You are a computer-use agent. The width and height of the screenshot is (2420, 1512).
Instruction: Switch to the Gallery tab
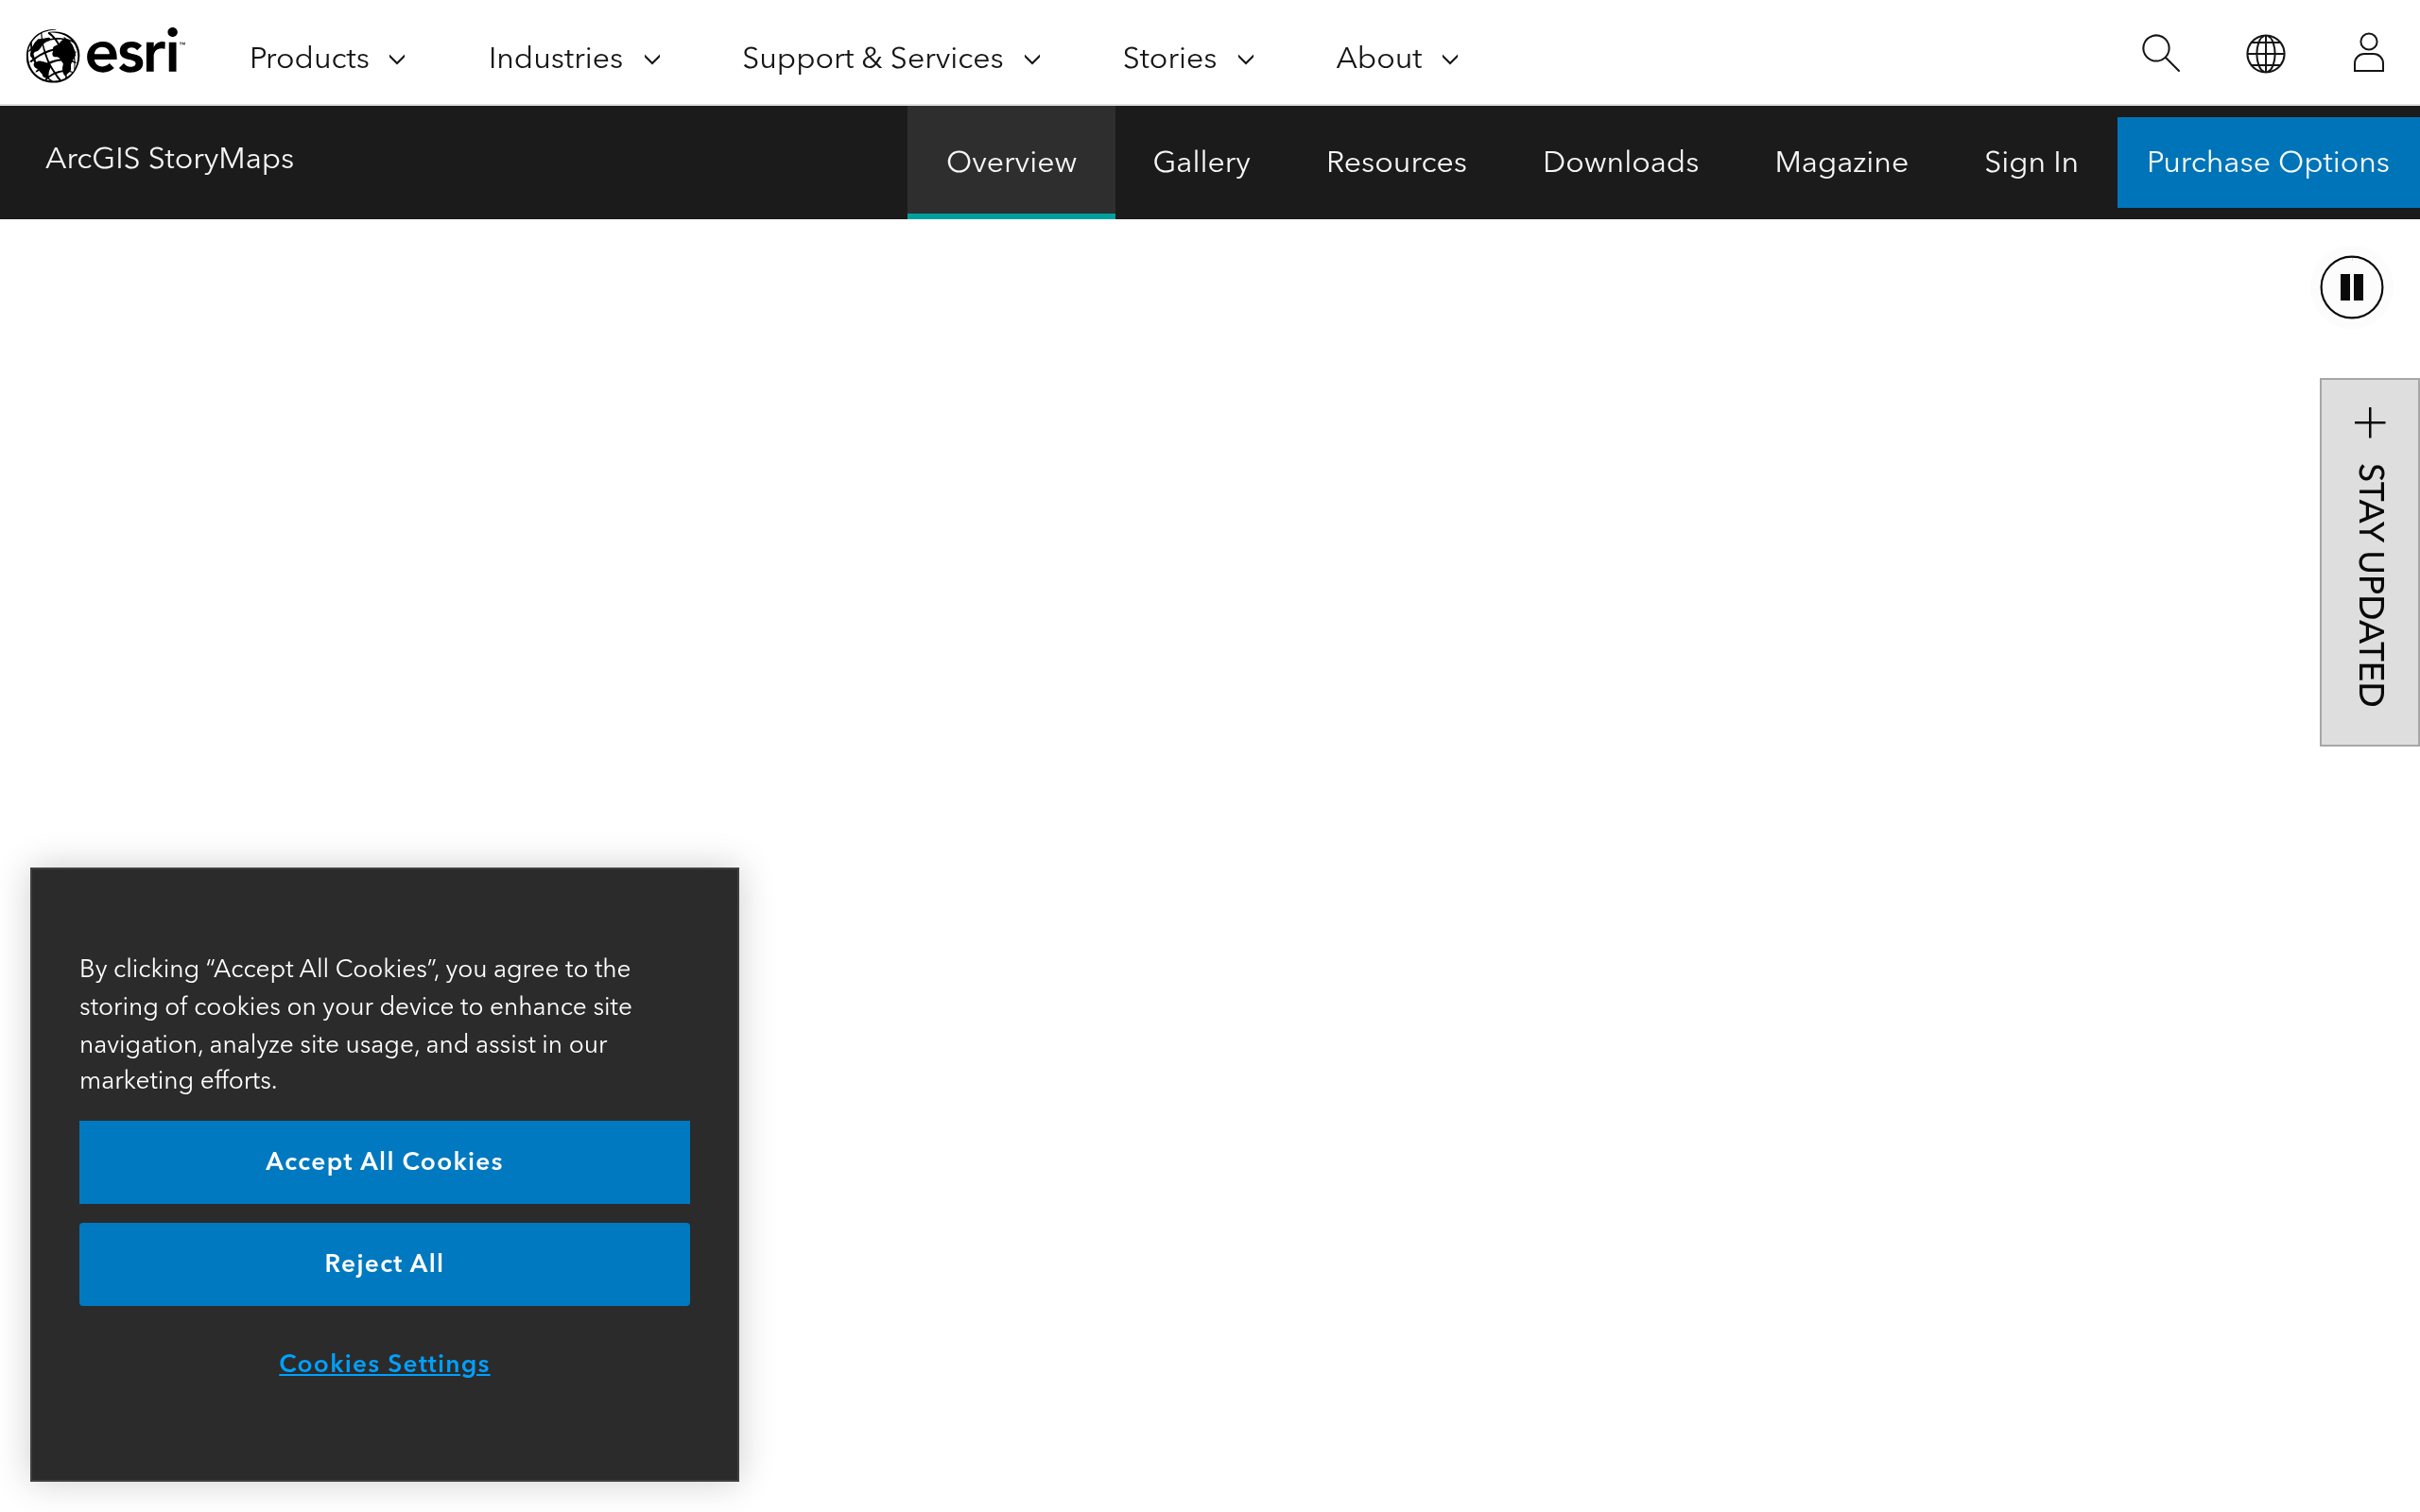tap(1201, 162)
